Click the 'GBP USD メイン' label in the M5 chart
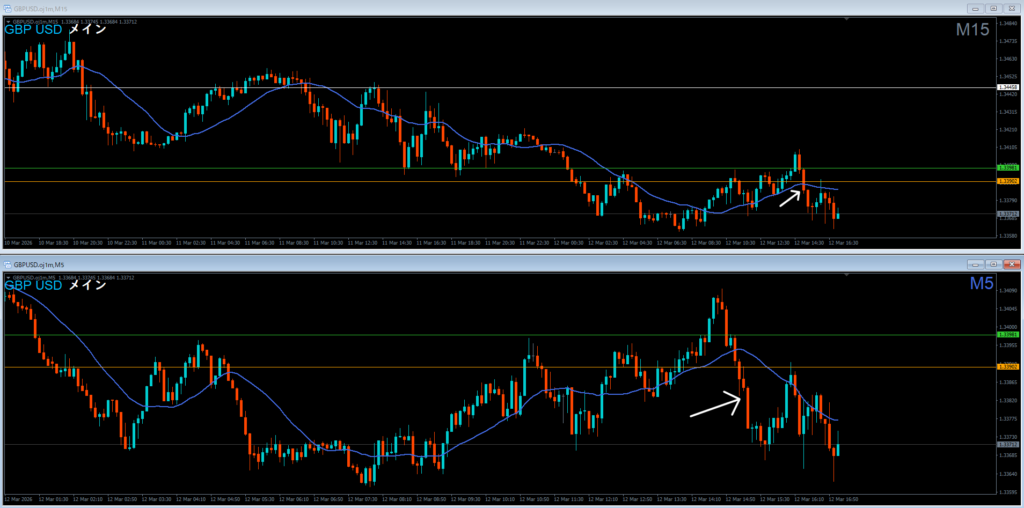The image size is (1024, 508). (x=56, y=285)
